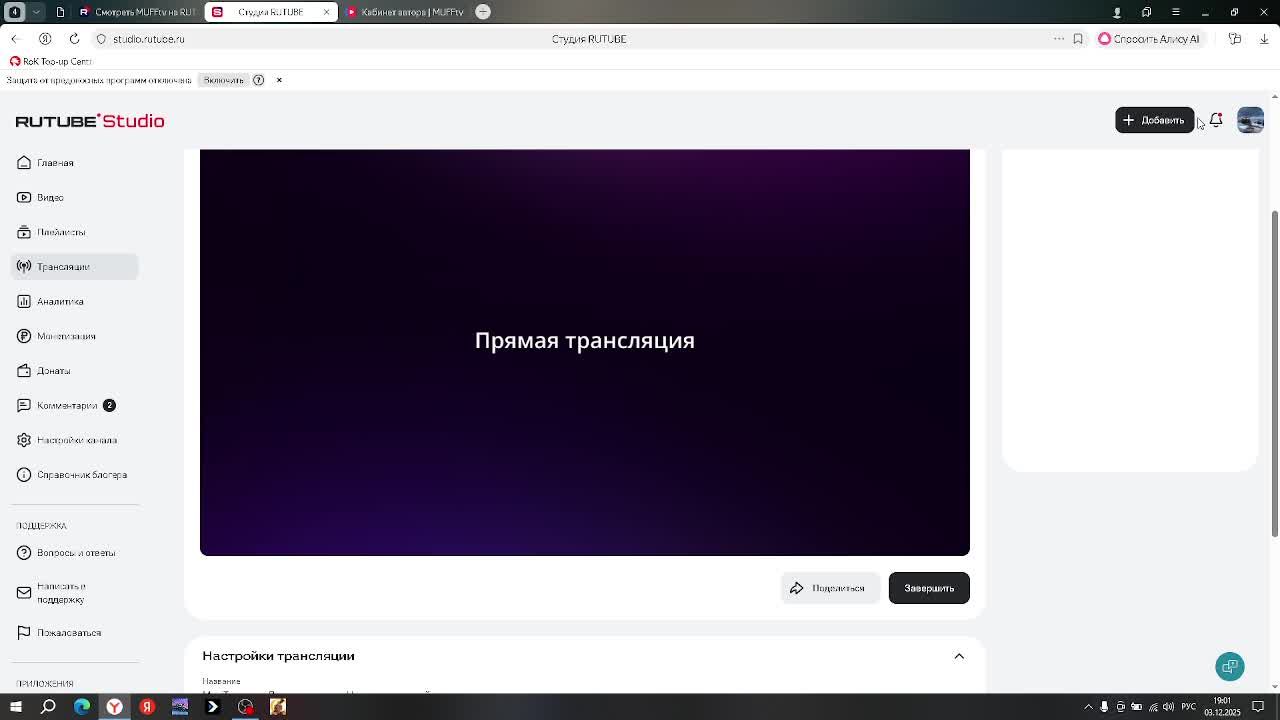Viewport: 1280px width, 720px height.
Task: Reload the page
Action: (x=74, y=39)
